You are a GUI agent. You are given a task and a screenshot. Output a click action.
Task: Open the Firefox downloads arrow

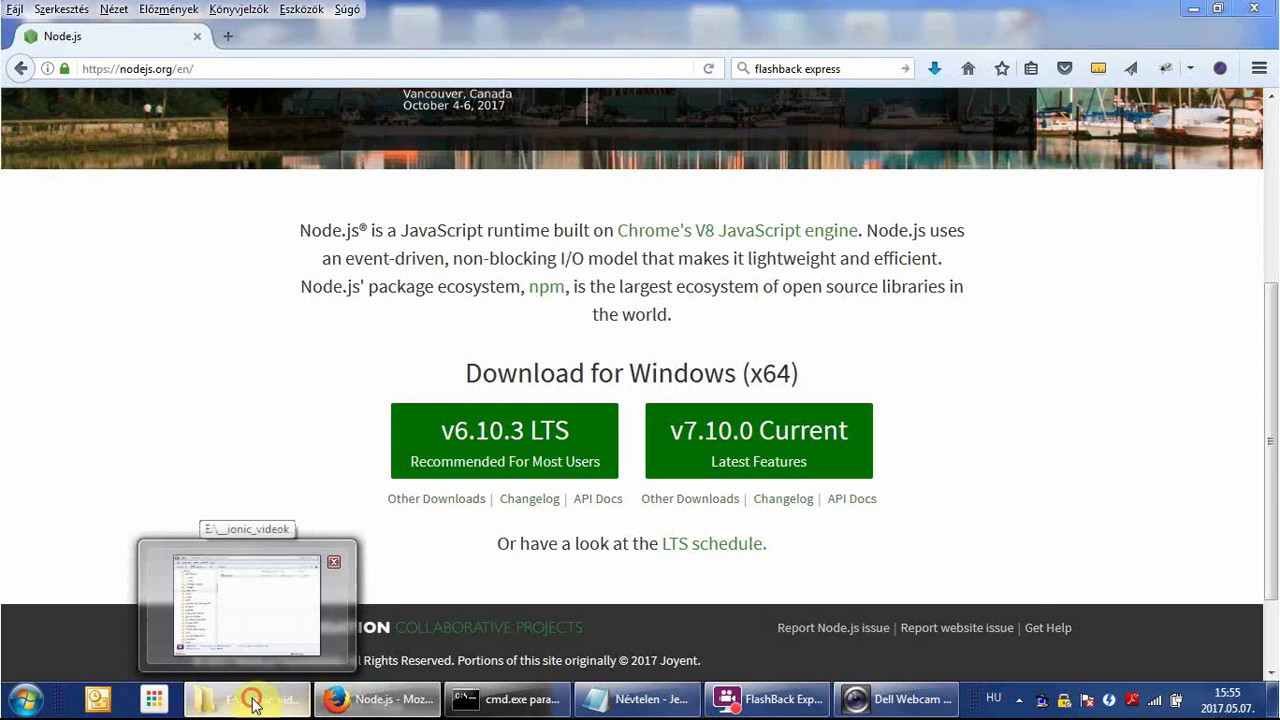934,69
